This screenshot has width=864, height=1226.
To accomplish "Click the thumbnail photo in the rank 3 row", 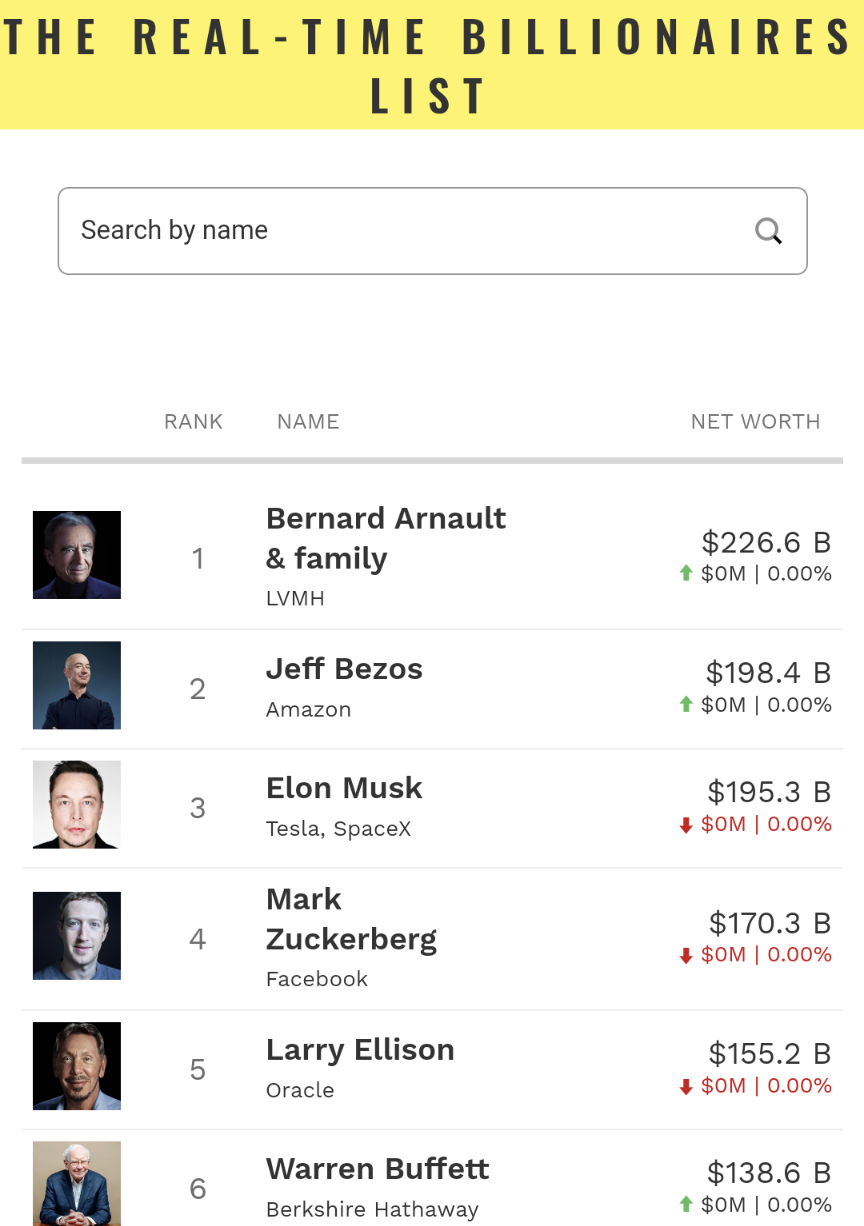I will [77, 805].
